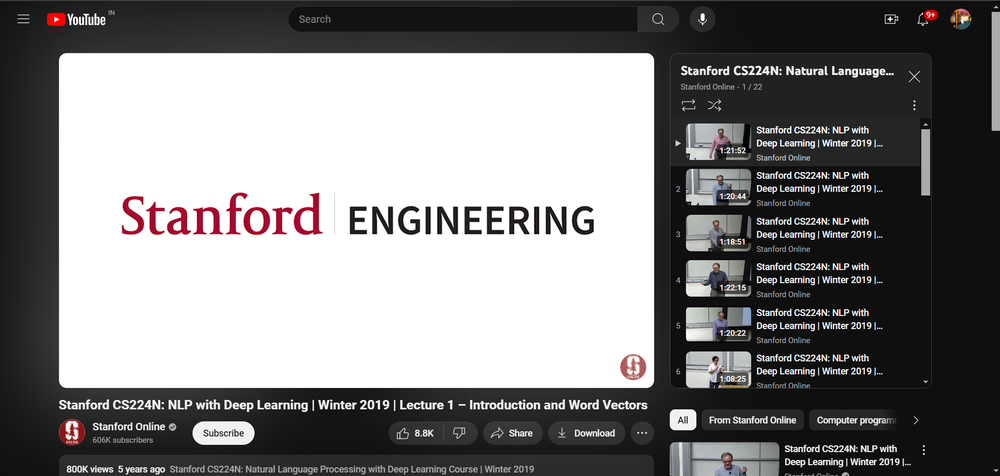
Task: Select the "All" filter chip
Action: pyautogui.click(x=682, y=420)
